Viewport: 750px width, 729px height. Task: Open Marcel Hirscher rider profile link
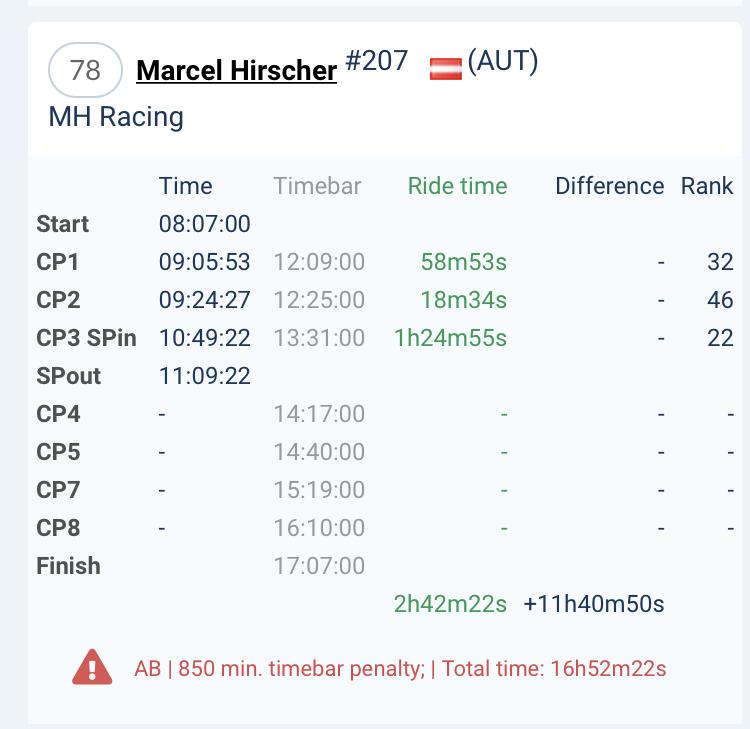(236, 70)
